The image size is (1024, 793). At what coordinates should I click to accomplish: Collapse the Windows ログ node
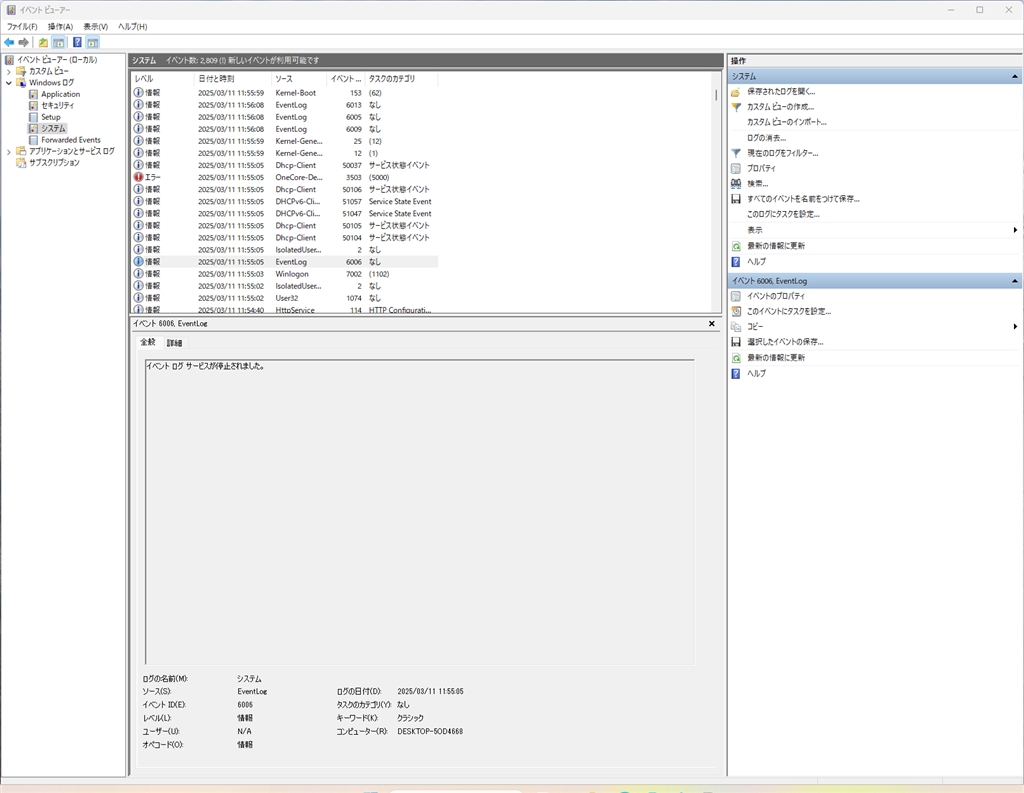[8, 83]
